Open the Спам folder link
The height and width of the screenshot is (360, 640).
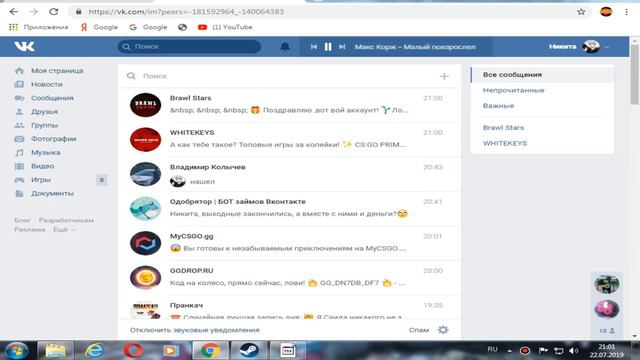pos(418,330)
